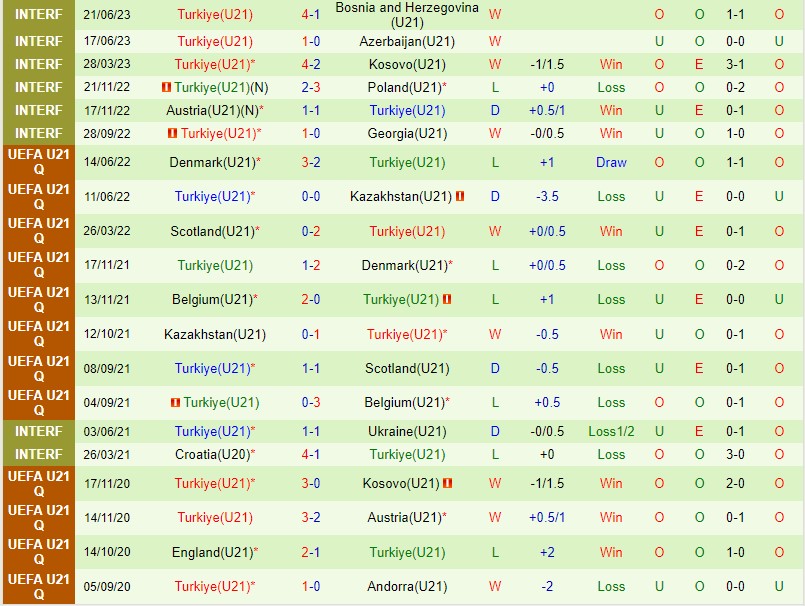Click red card icon beside Turkiye(U21)(N) on 21/11/22

click(166, 87)
